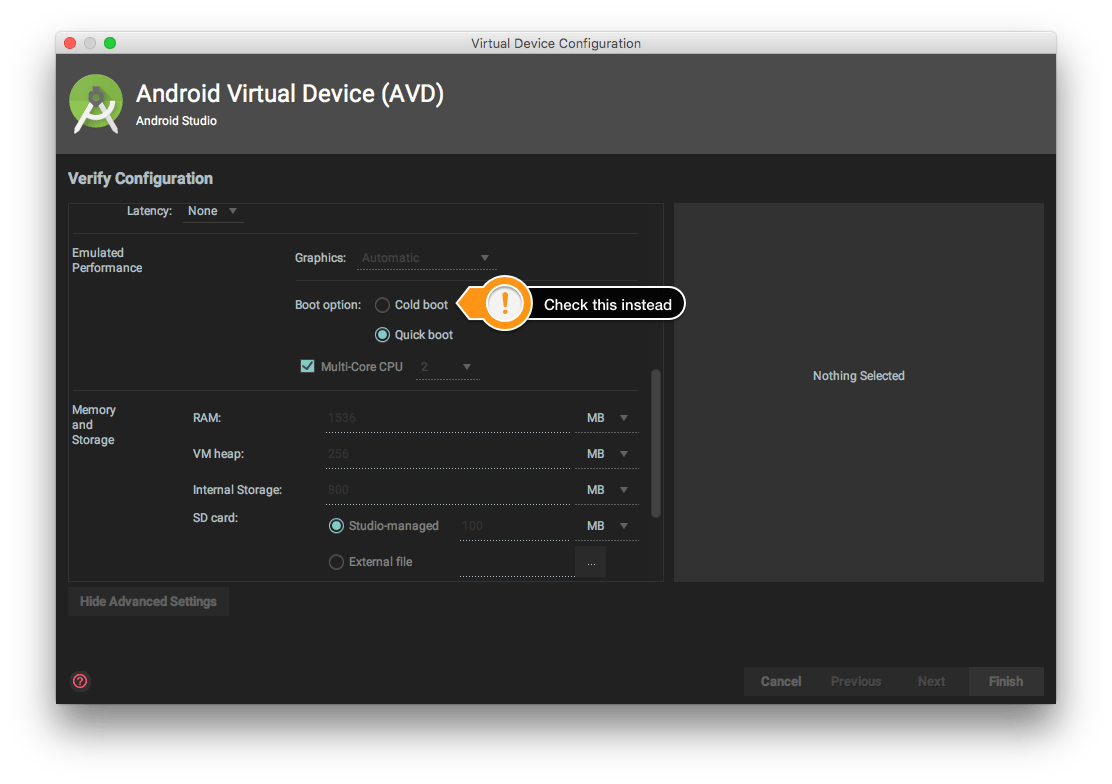Click the "Nothing Selected" text in preview pane
This screenshot has height=784, width=1112.
(x=858, y=376)
